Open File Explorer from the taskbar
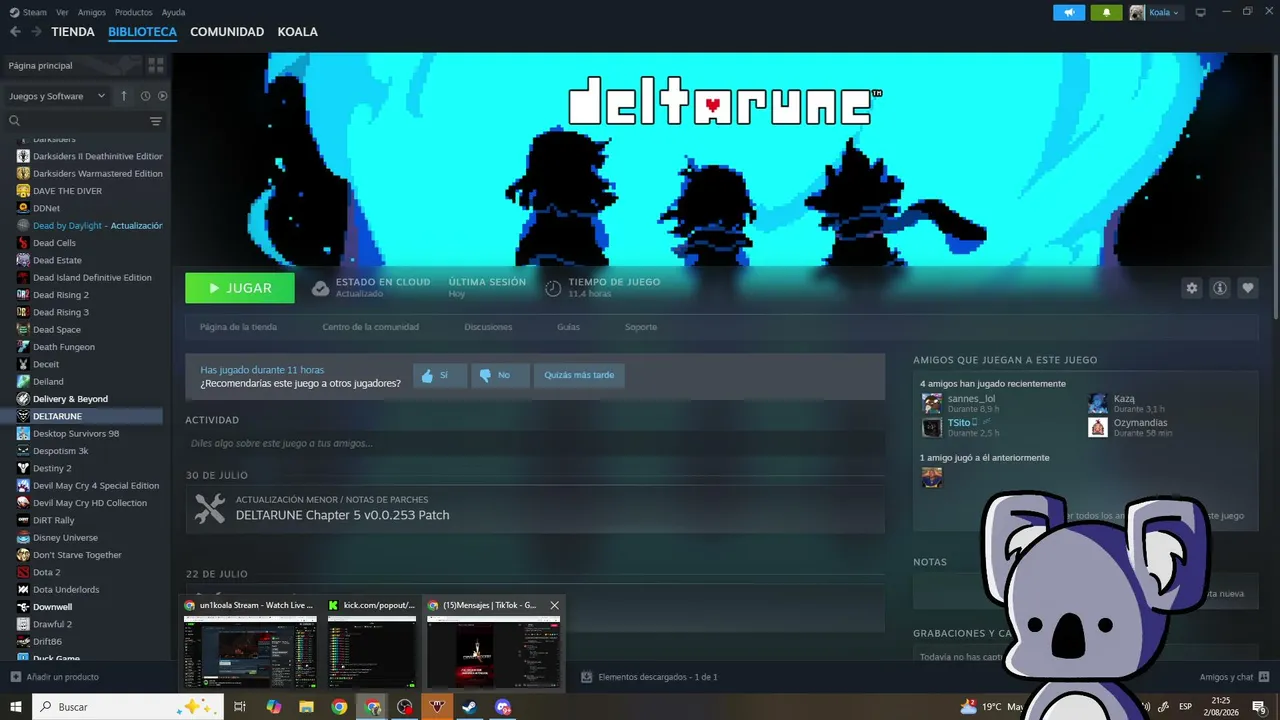Viewport: 1280px width, 720px height. (306, 707)
